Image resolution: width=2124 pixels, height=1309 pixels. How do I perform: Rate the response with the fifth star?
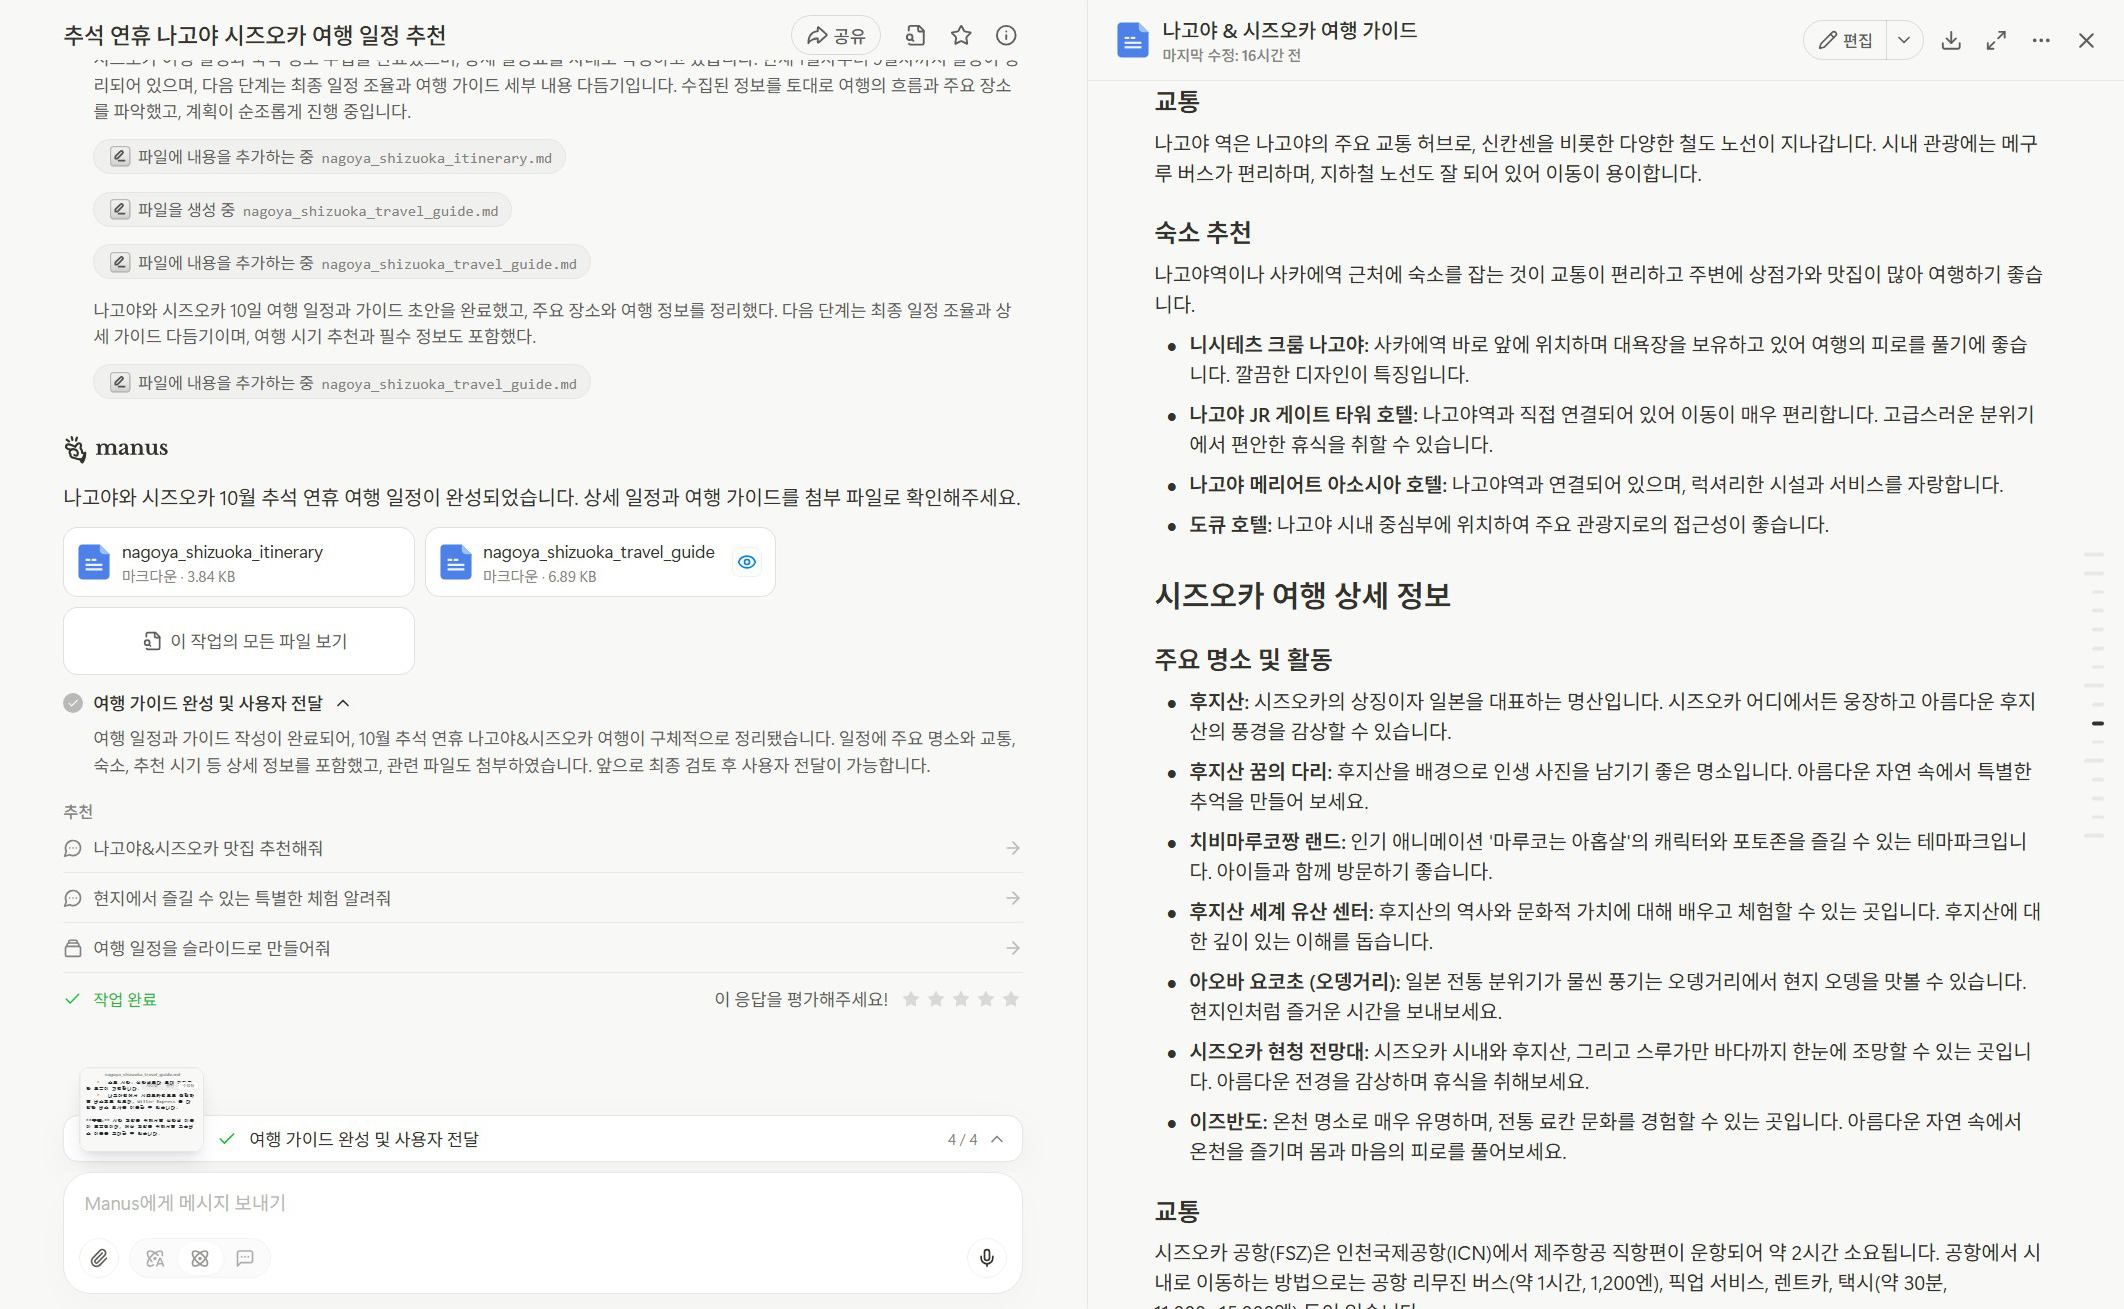click(1011, 999)
